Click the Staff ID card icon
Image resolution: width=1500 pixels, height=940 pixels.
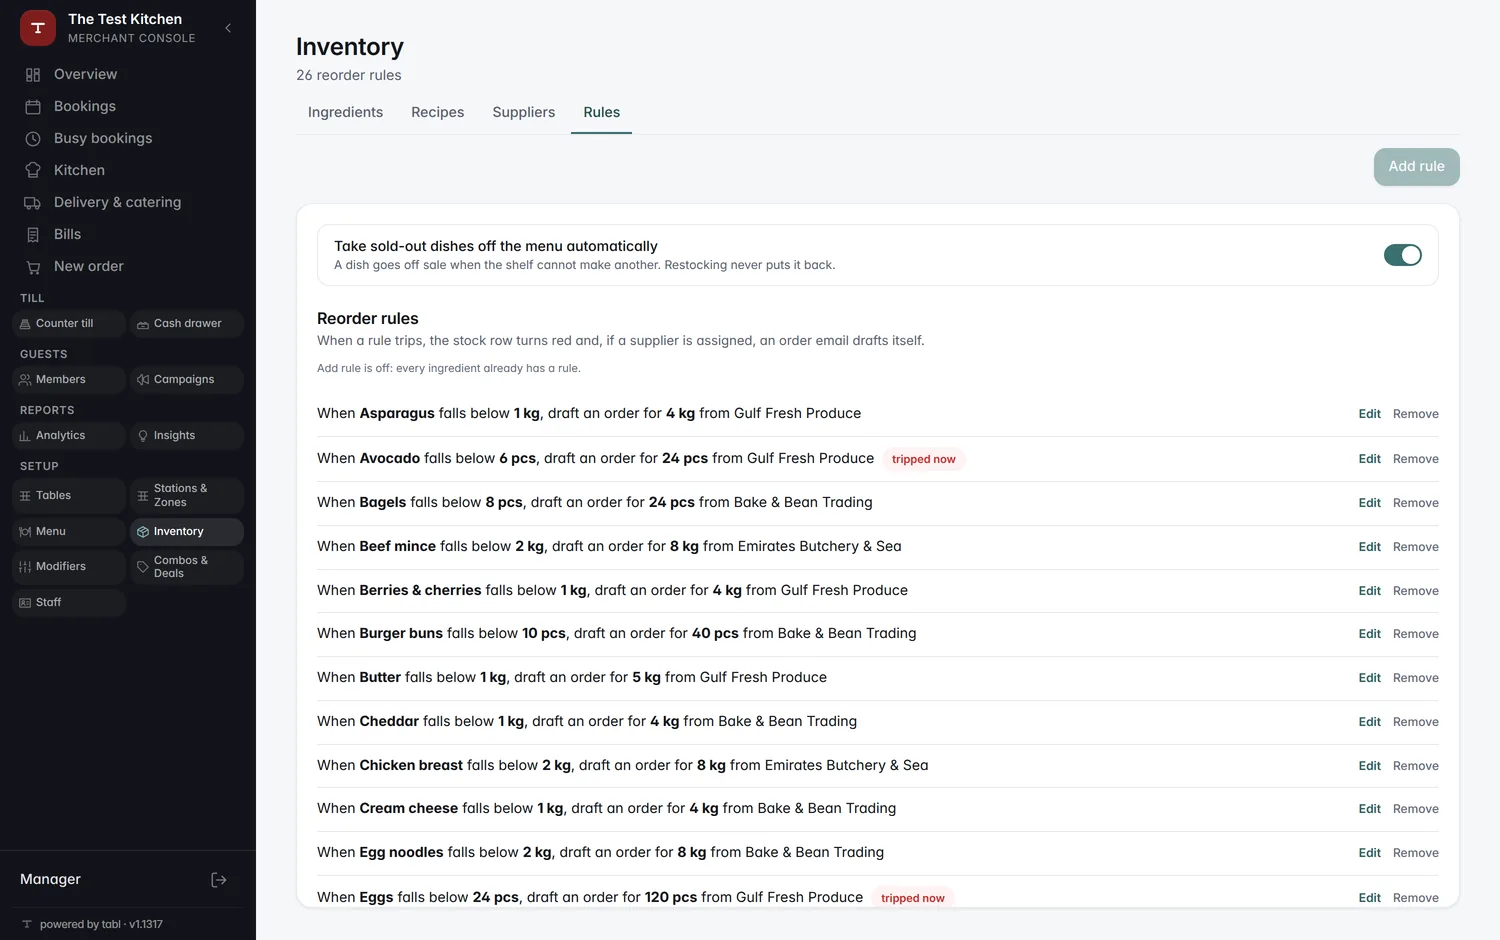[x=25, y=603]
